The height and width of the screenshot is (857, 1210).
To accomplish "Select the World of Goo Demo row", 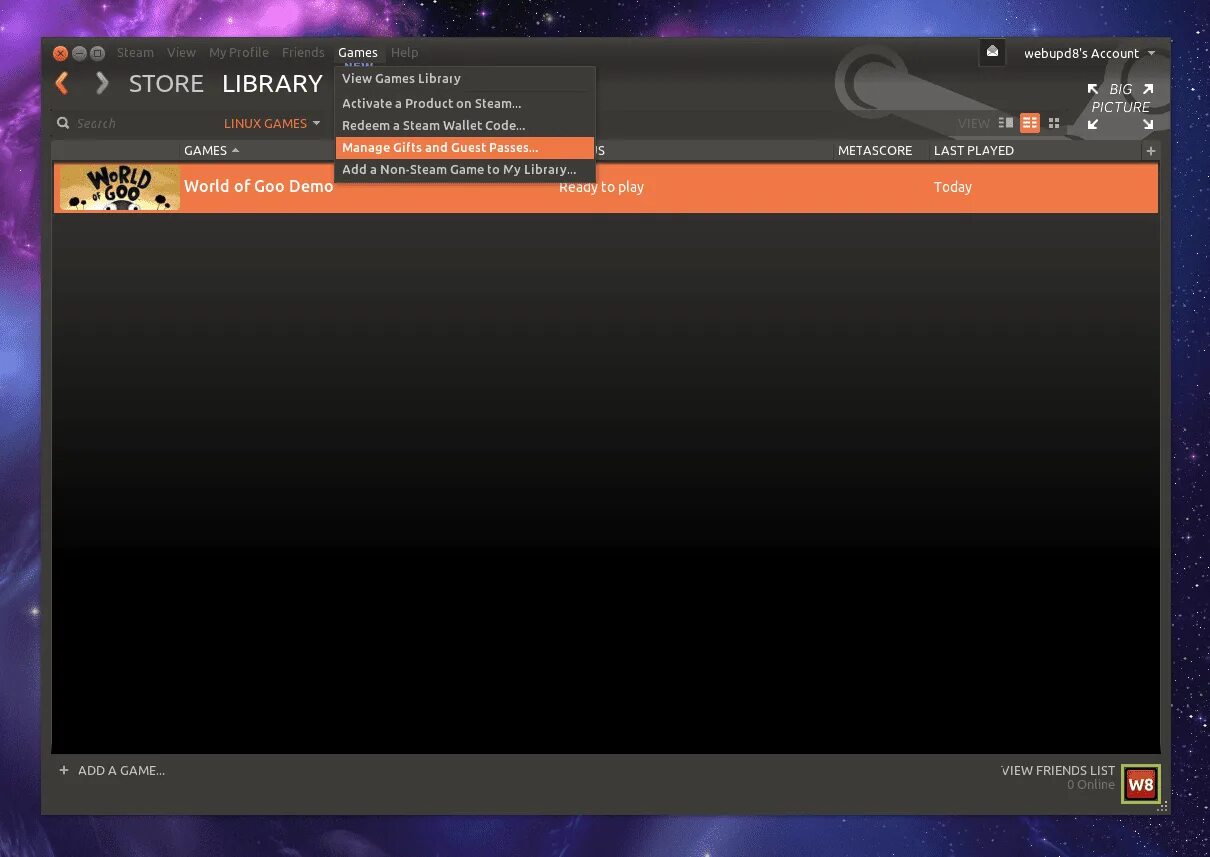I will pyautogui.click(x=606, y=187).
